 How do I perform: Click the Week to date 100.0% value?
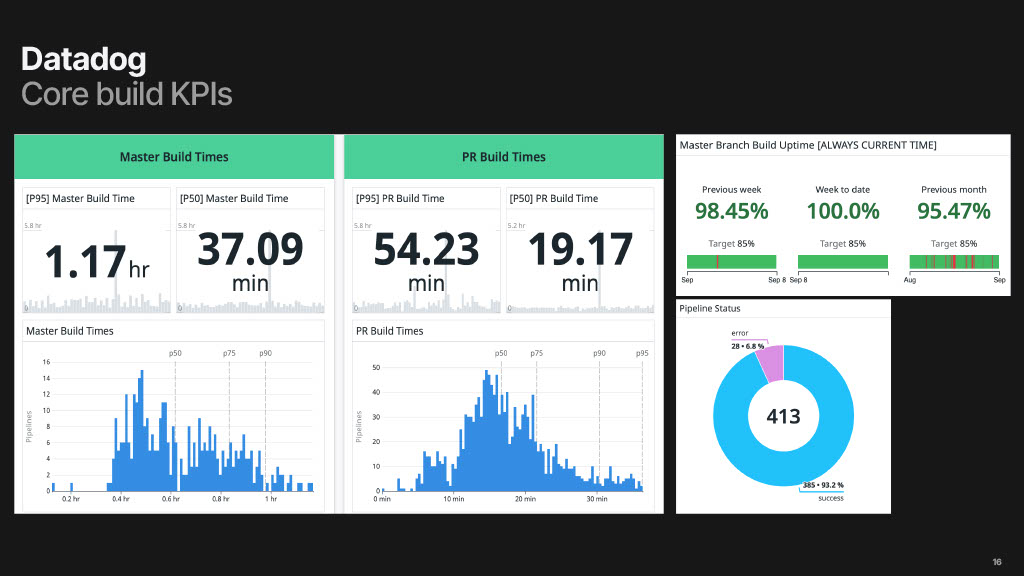point(843,211)
